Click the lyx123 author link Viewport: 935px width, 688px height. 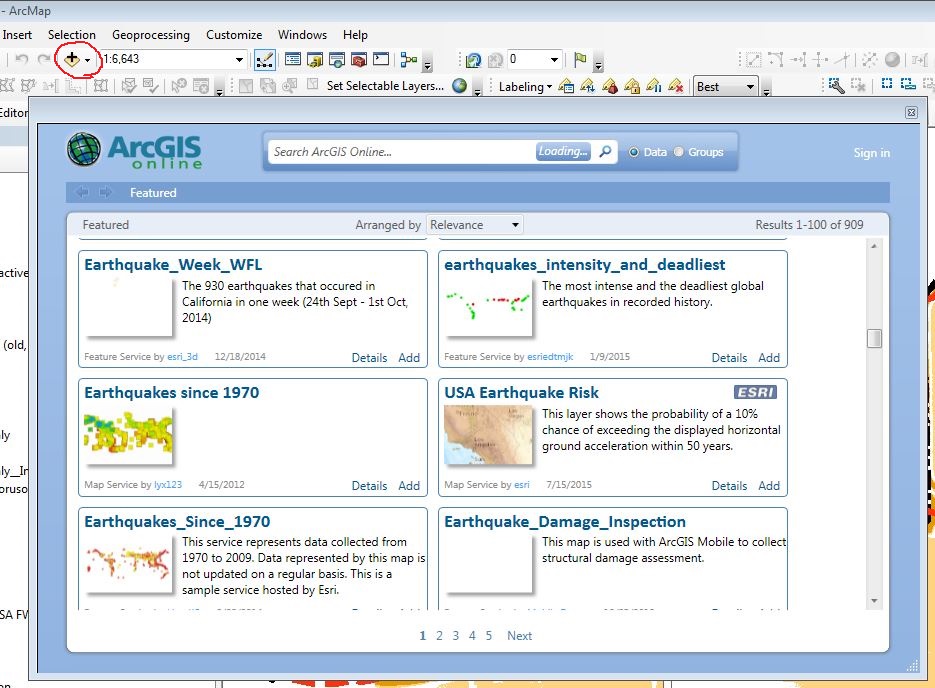pyautogui.click(x=168, y=485)
